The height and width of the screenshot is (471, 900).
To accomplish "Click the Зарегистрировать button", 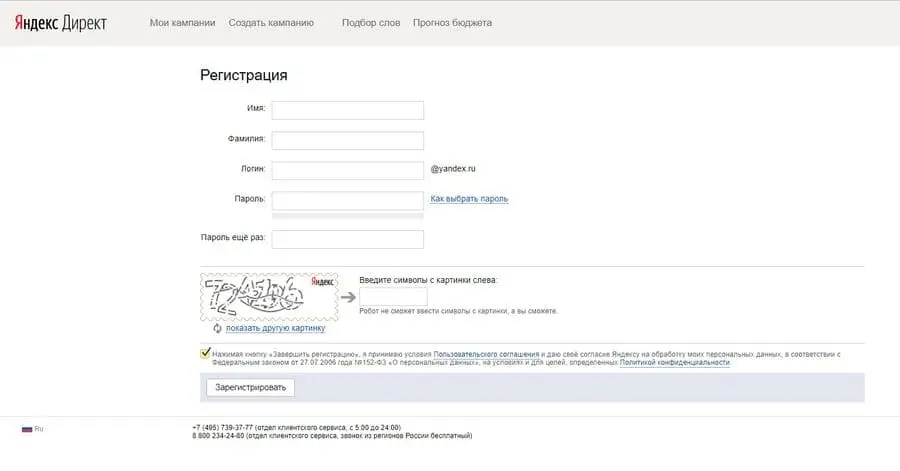I will coord(250,387).
